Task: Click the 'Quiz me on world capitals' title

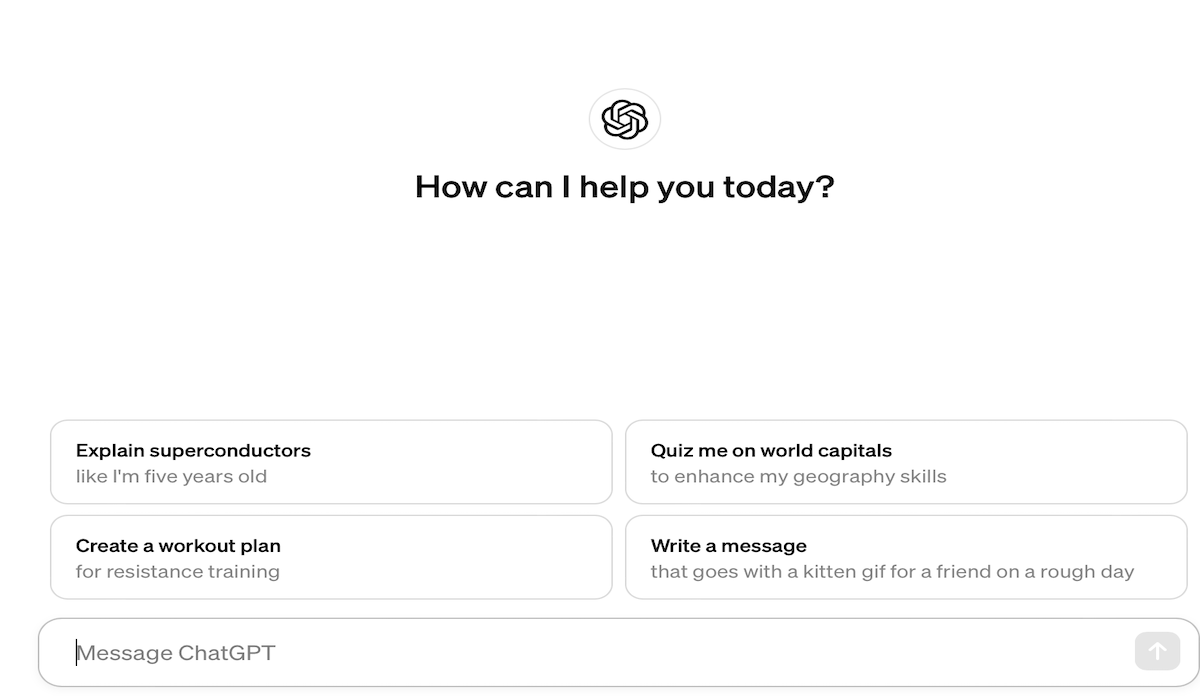Action: tap(771, 451)
